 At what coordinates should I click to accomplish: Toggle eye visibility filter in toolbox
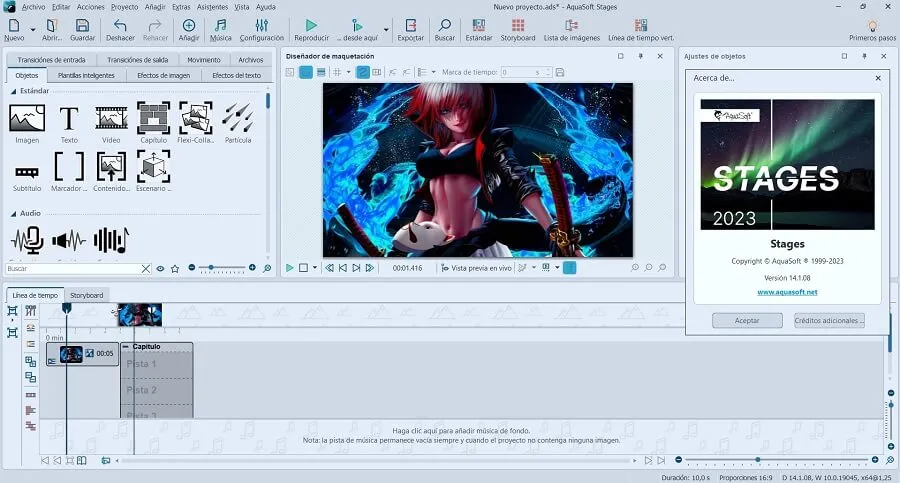click(161, 269)
